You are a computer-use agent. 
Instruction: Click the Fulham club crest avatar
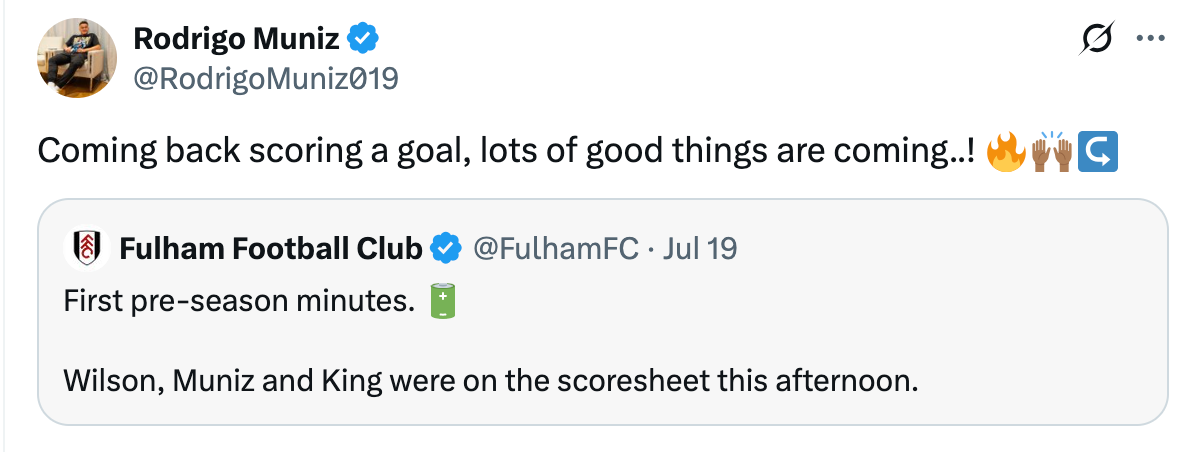click(86, 248)
